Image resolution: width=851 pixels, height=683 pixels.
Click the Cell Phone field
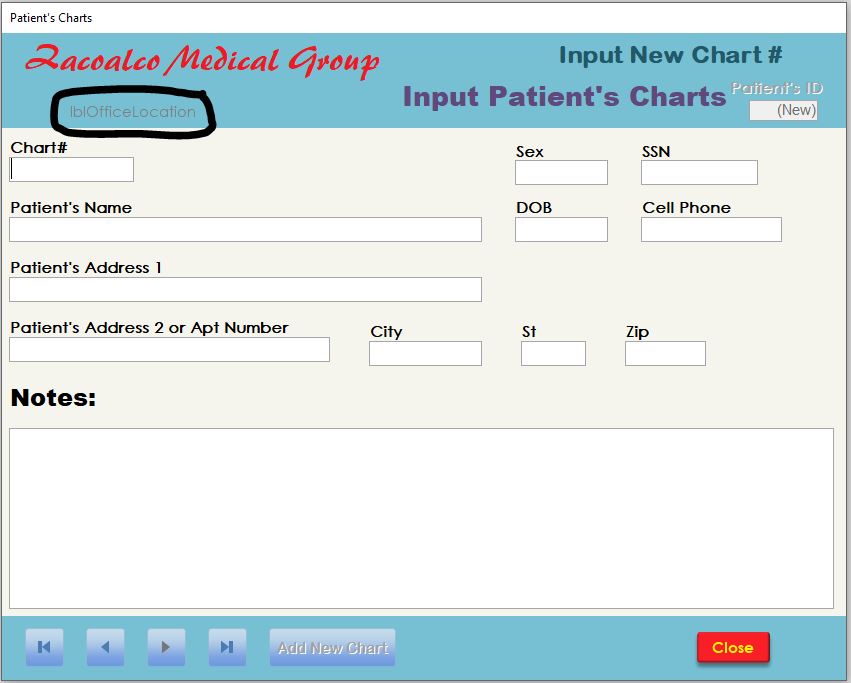[x=711, y=230]
